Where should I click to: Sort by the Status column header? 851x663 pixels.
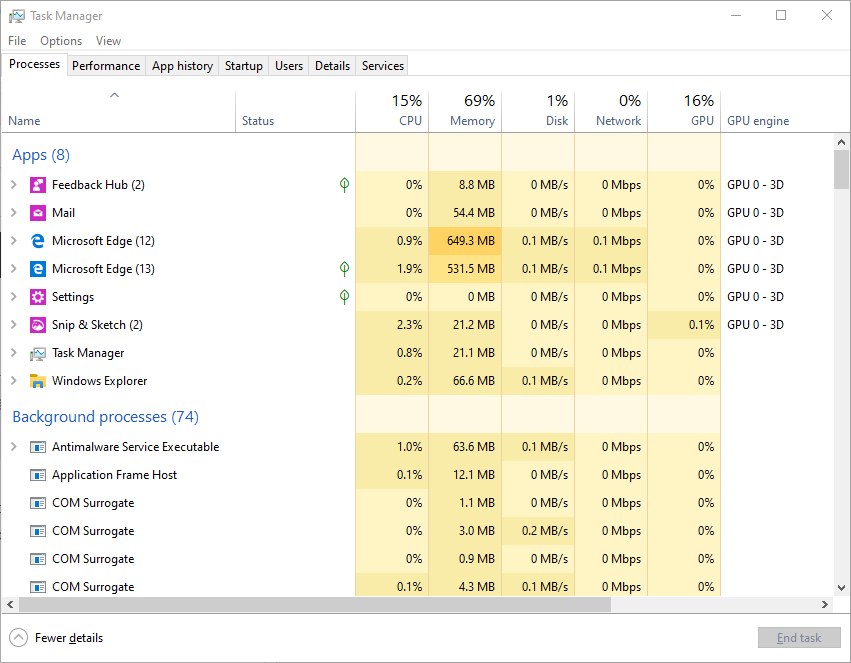click(295, 111)
